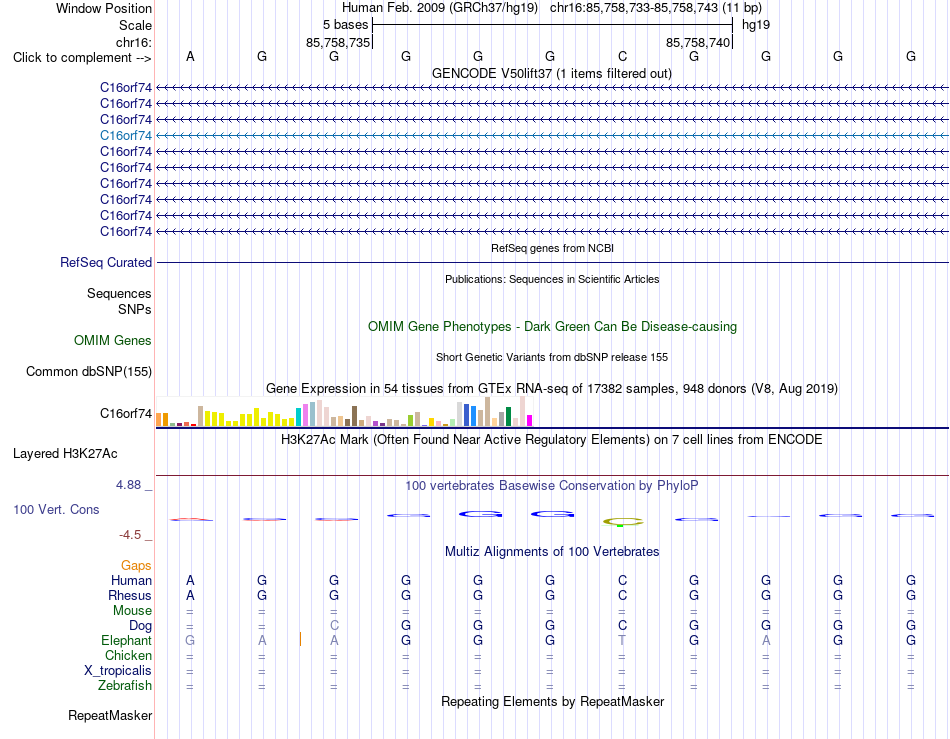Click the 4.88 upper PhyloP scale value
The image size is (950, 739).
[x=128, y=485]
